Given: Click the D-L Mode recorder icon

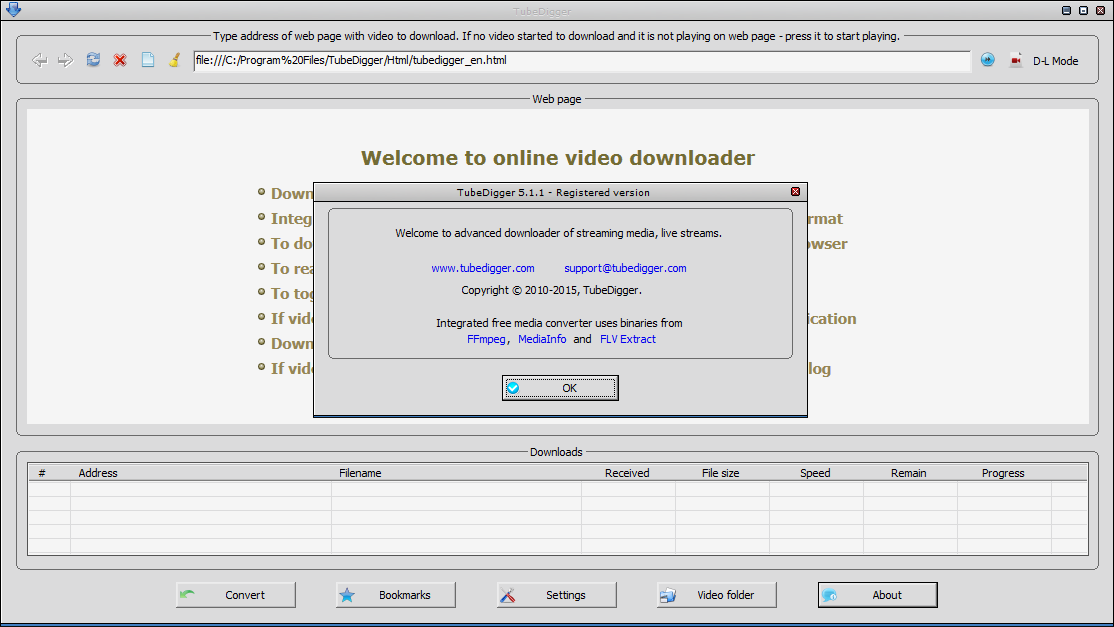Looking at the screenshot, I should click(x=1016, y=60).
